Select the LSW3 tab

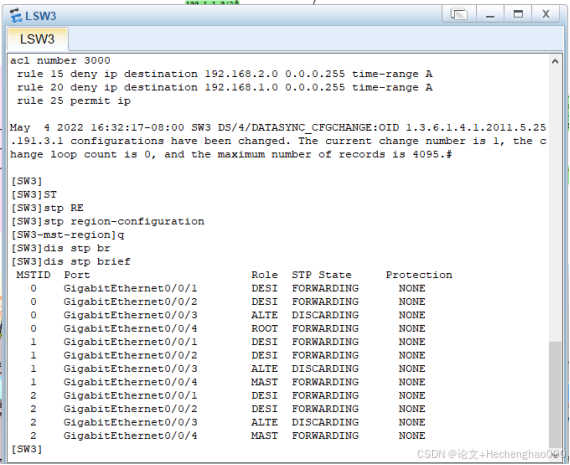coord(37,39)
